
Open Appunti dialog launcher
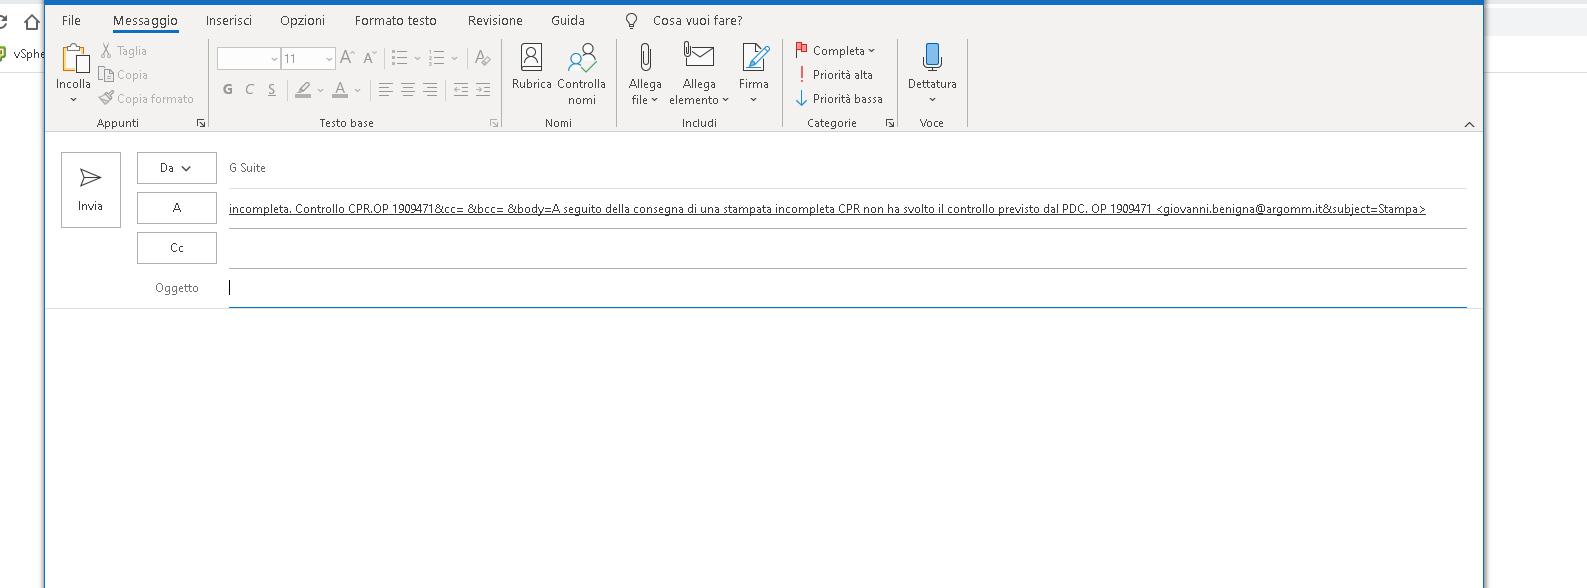201,123
